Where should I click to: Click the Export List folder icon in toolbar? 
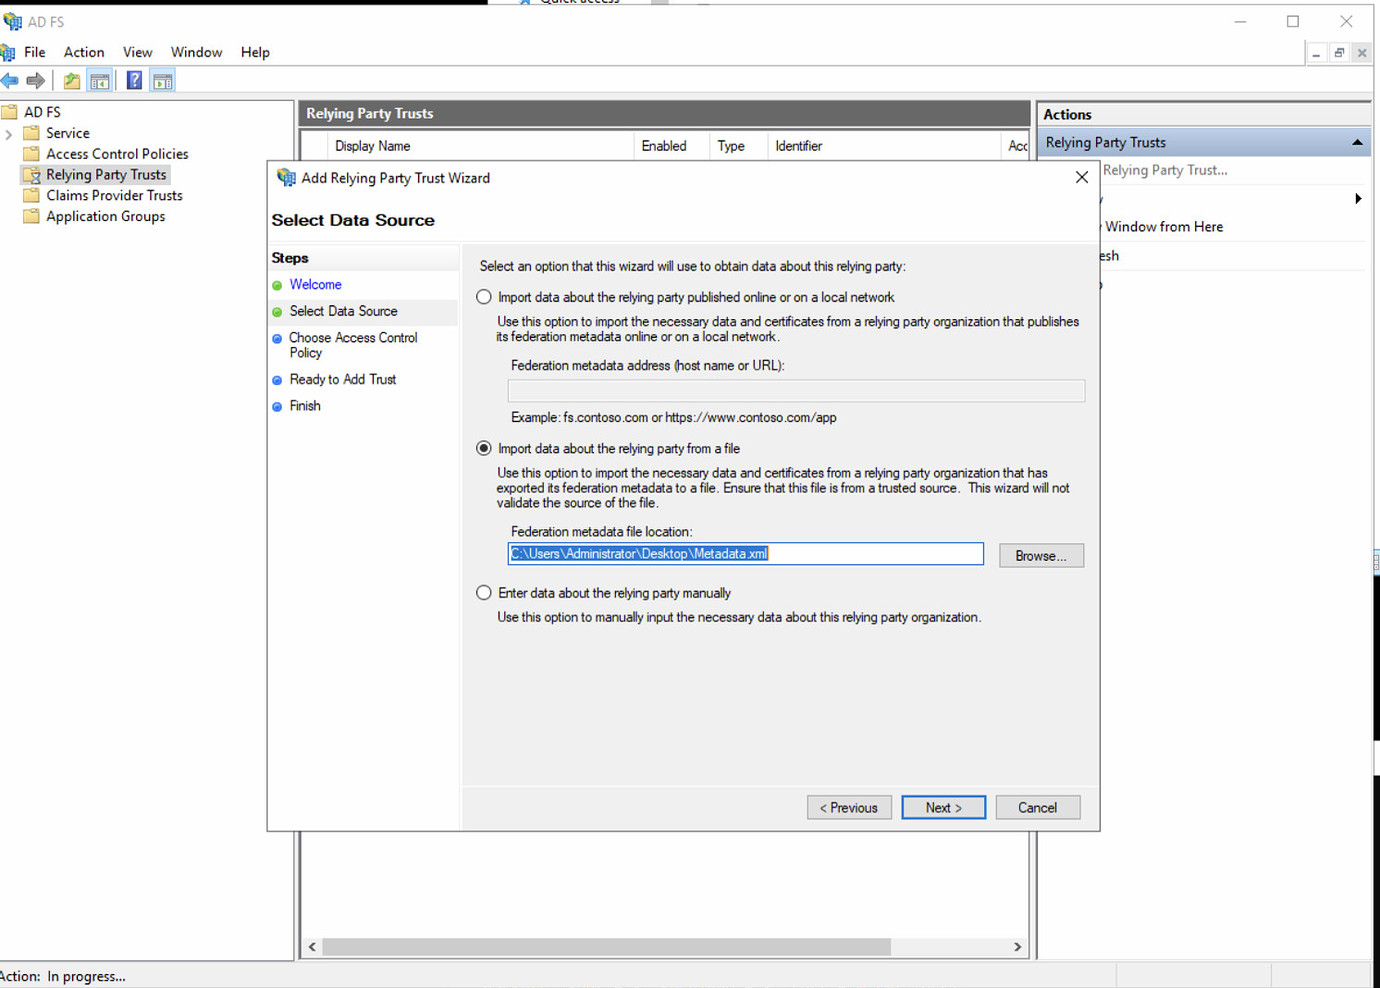coord(71,80)
